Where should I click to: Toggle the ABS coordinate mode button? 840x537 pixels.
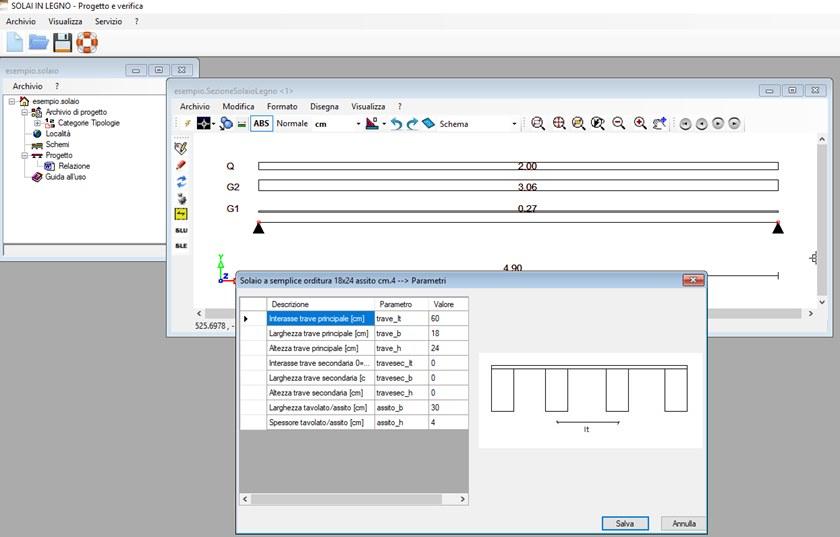[x=261, y=124]
